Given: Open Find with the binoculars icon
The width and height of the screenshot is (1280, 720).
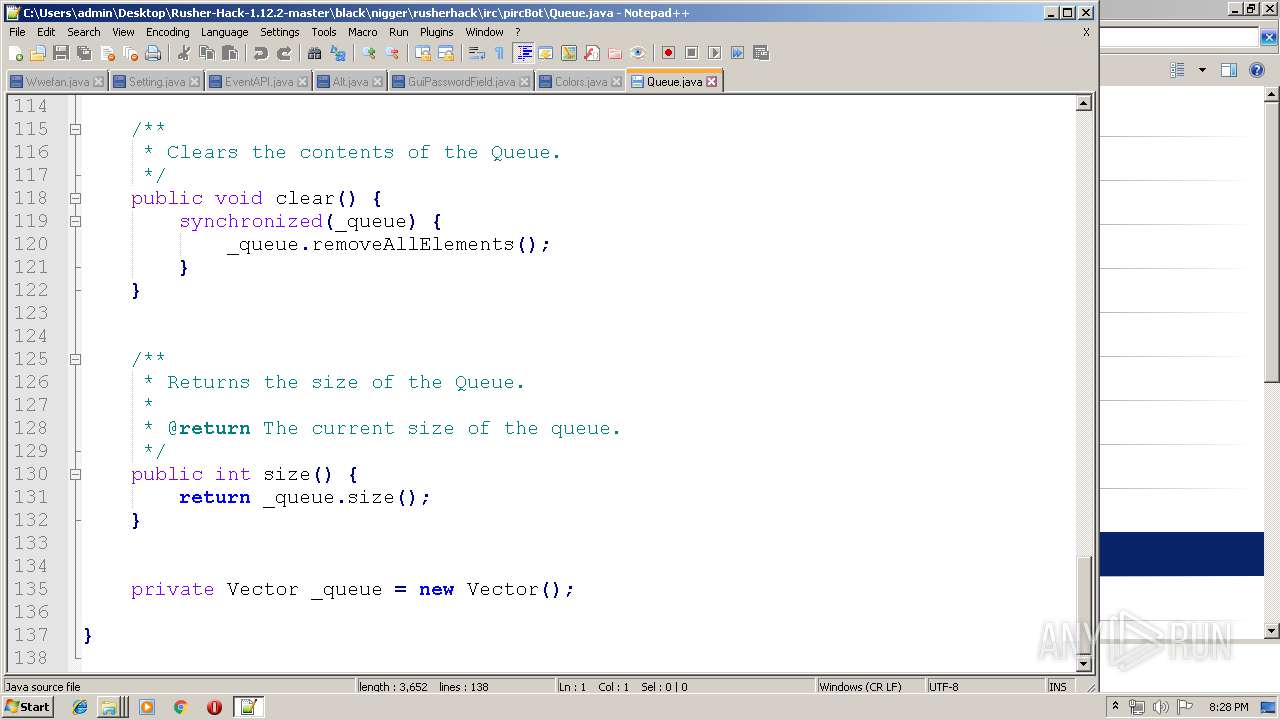Looking at the screenshot, I should pos(315,53).
